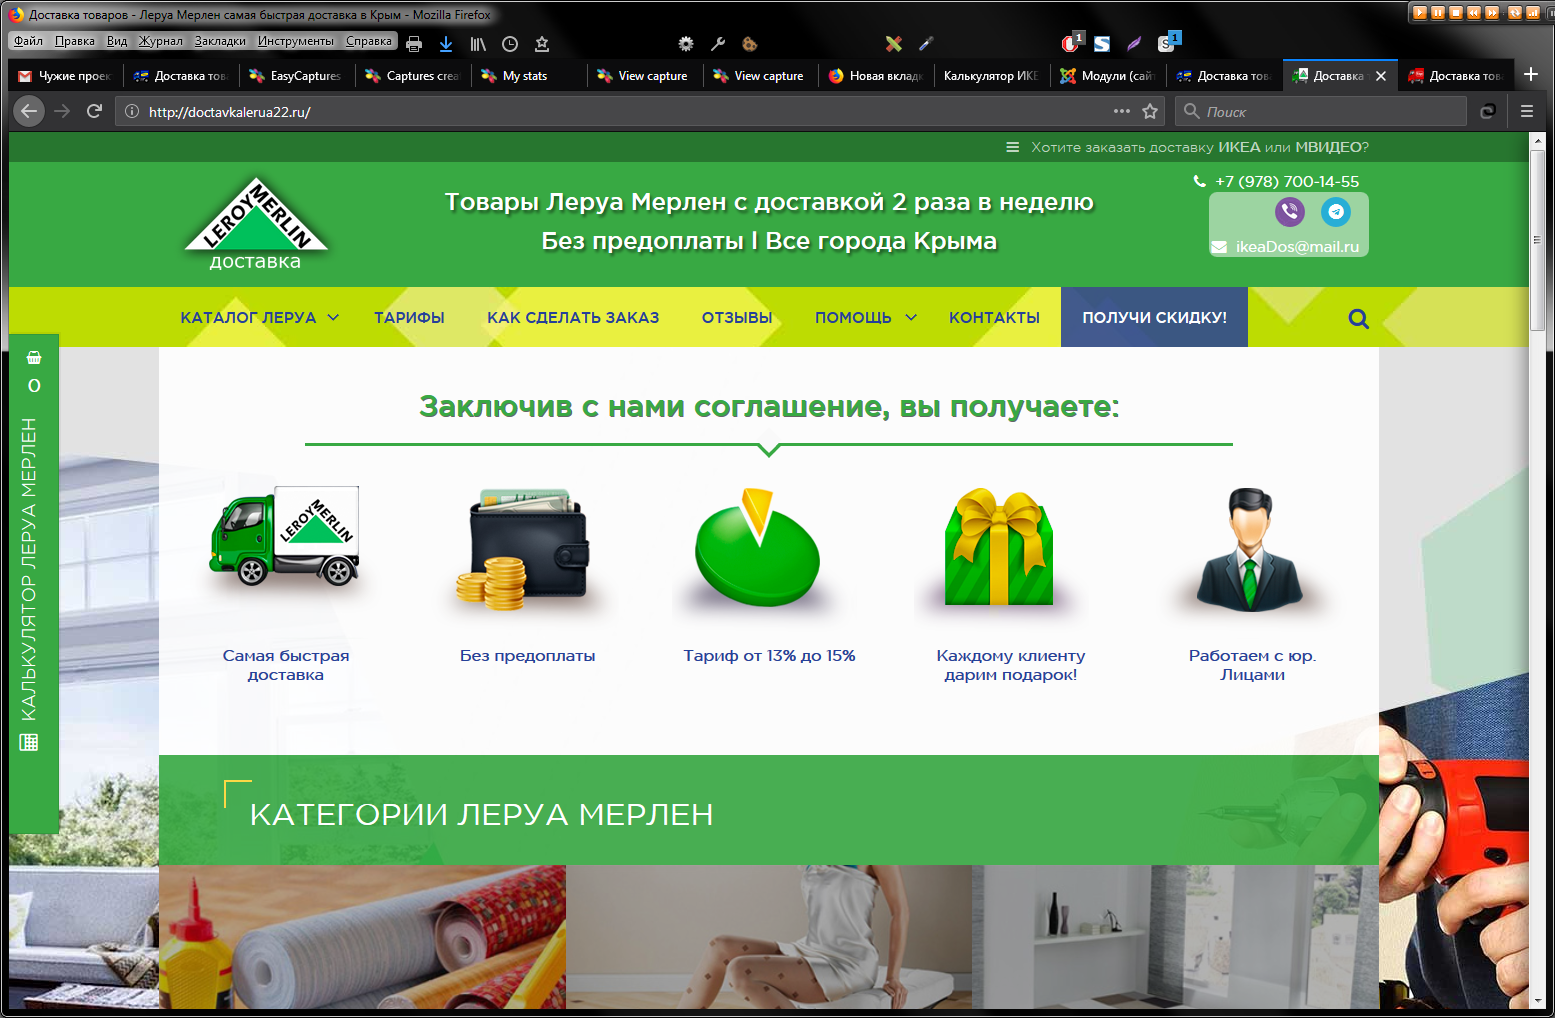
Task: Open the Вид menu
Action: 117,41
